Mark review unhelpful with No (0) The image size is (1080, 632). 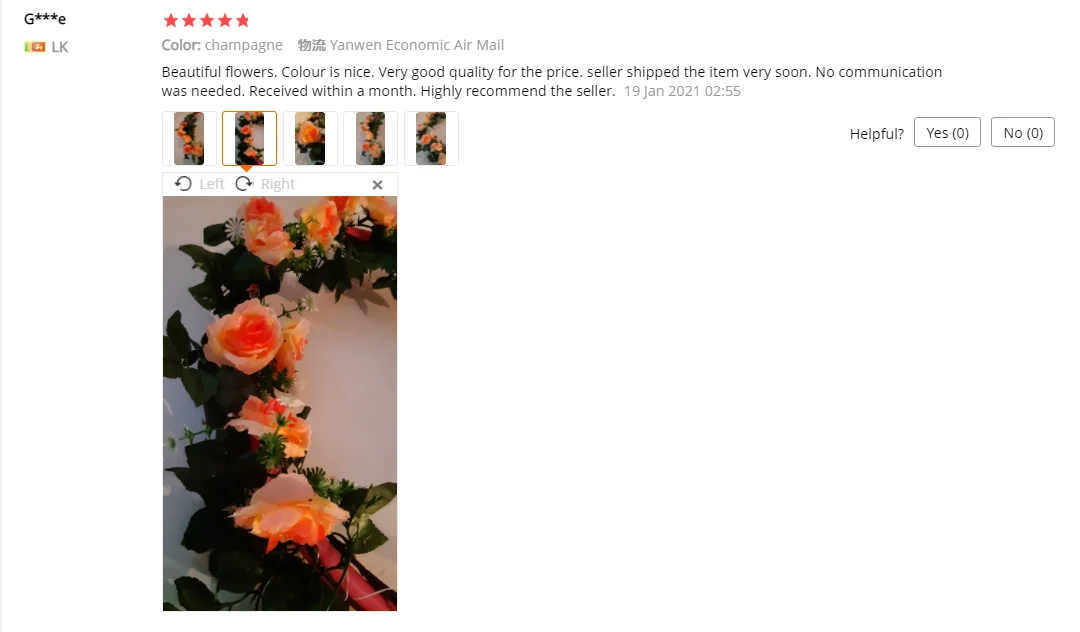coord(1023,132)
